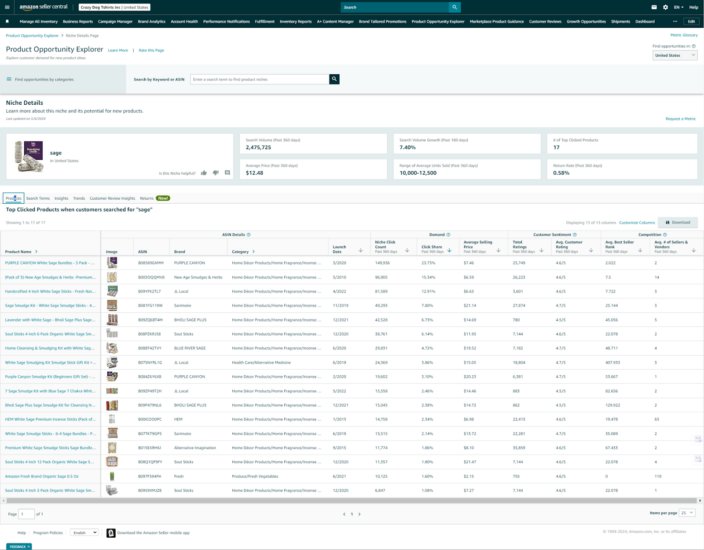Click the Rate this Page link
Viewport: 704px width, 550px height.
pos(151,50)
